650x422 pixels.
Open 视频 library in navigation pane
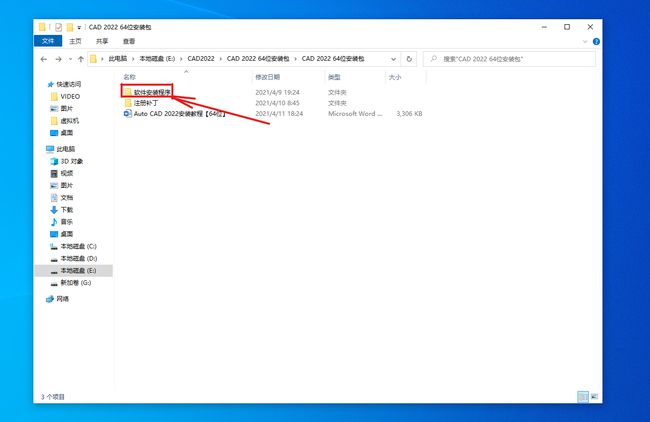point(62,173)
